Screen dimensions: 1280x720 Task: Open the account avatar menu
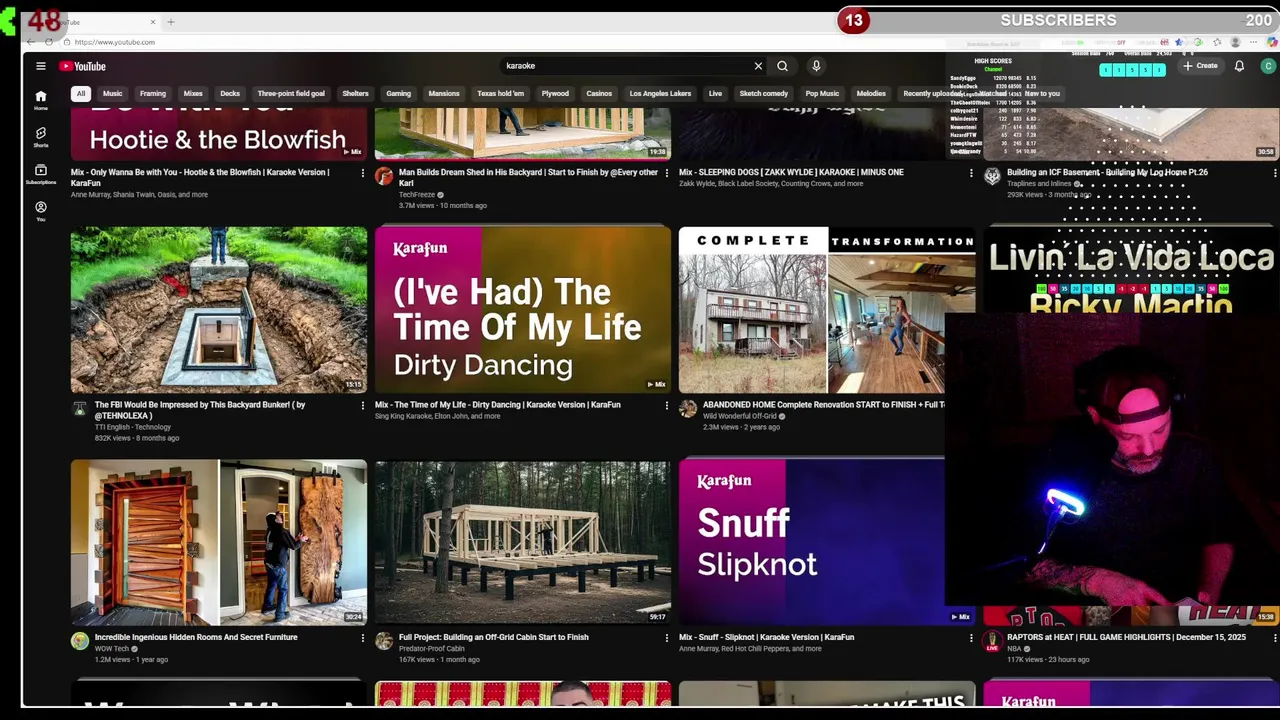click(x=1268, y=66)
